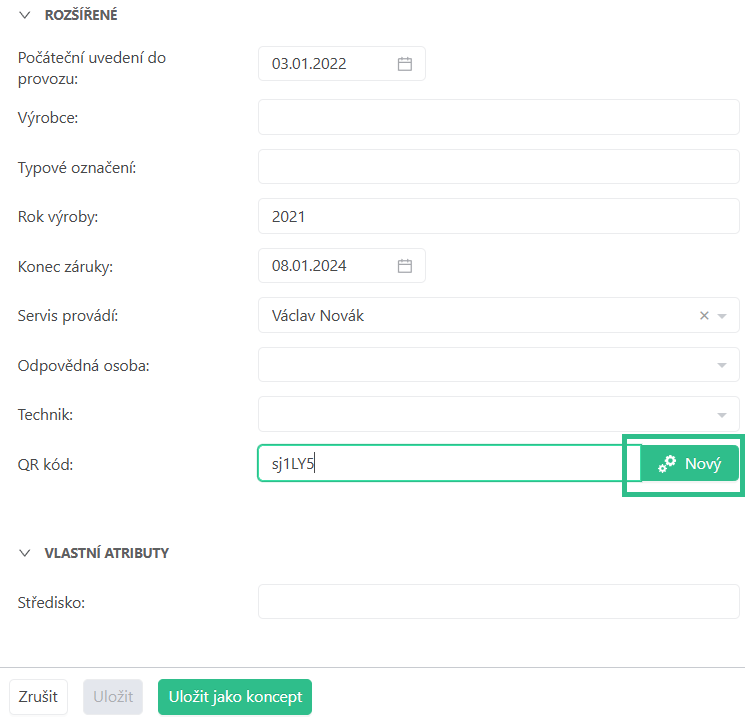Open the Technik dropdown list

click(x=722, y=414)
